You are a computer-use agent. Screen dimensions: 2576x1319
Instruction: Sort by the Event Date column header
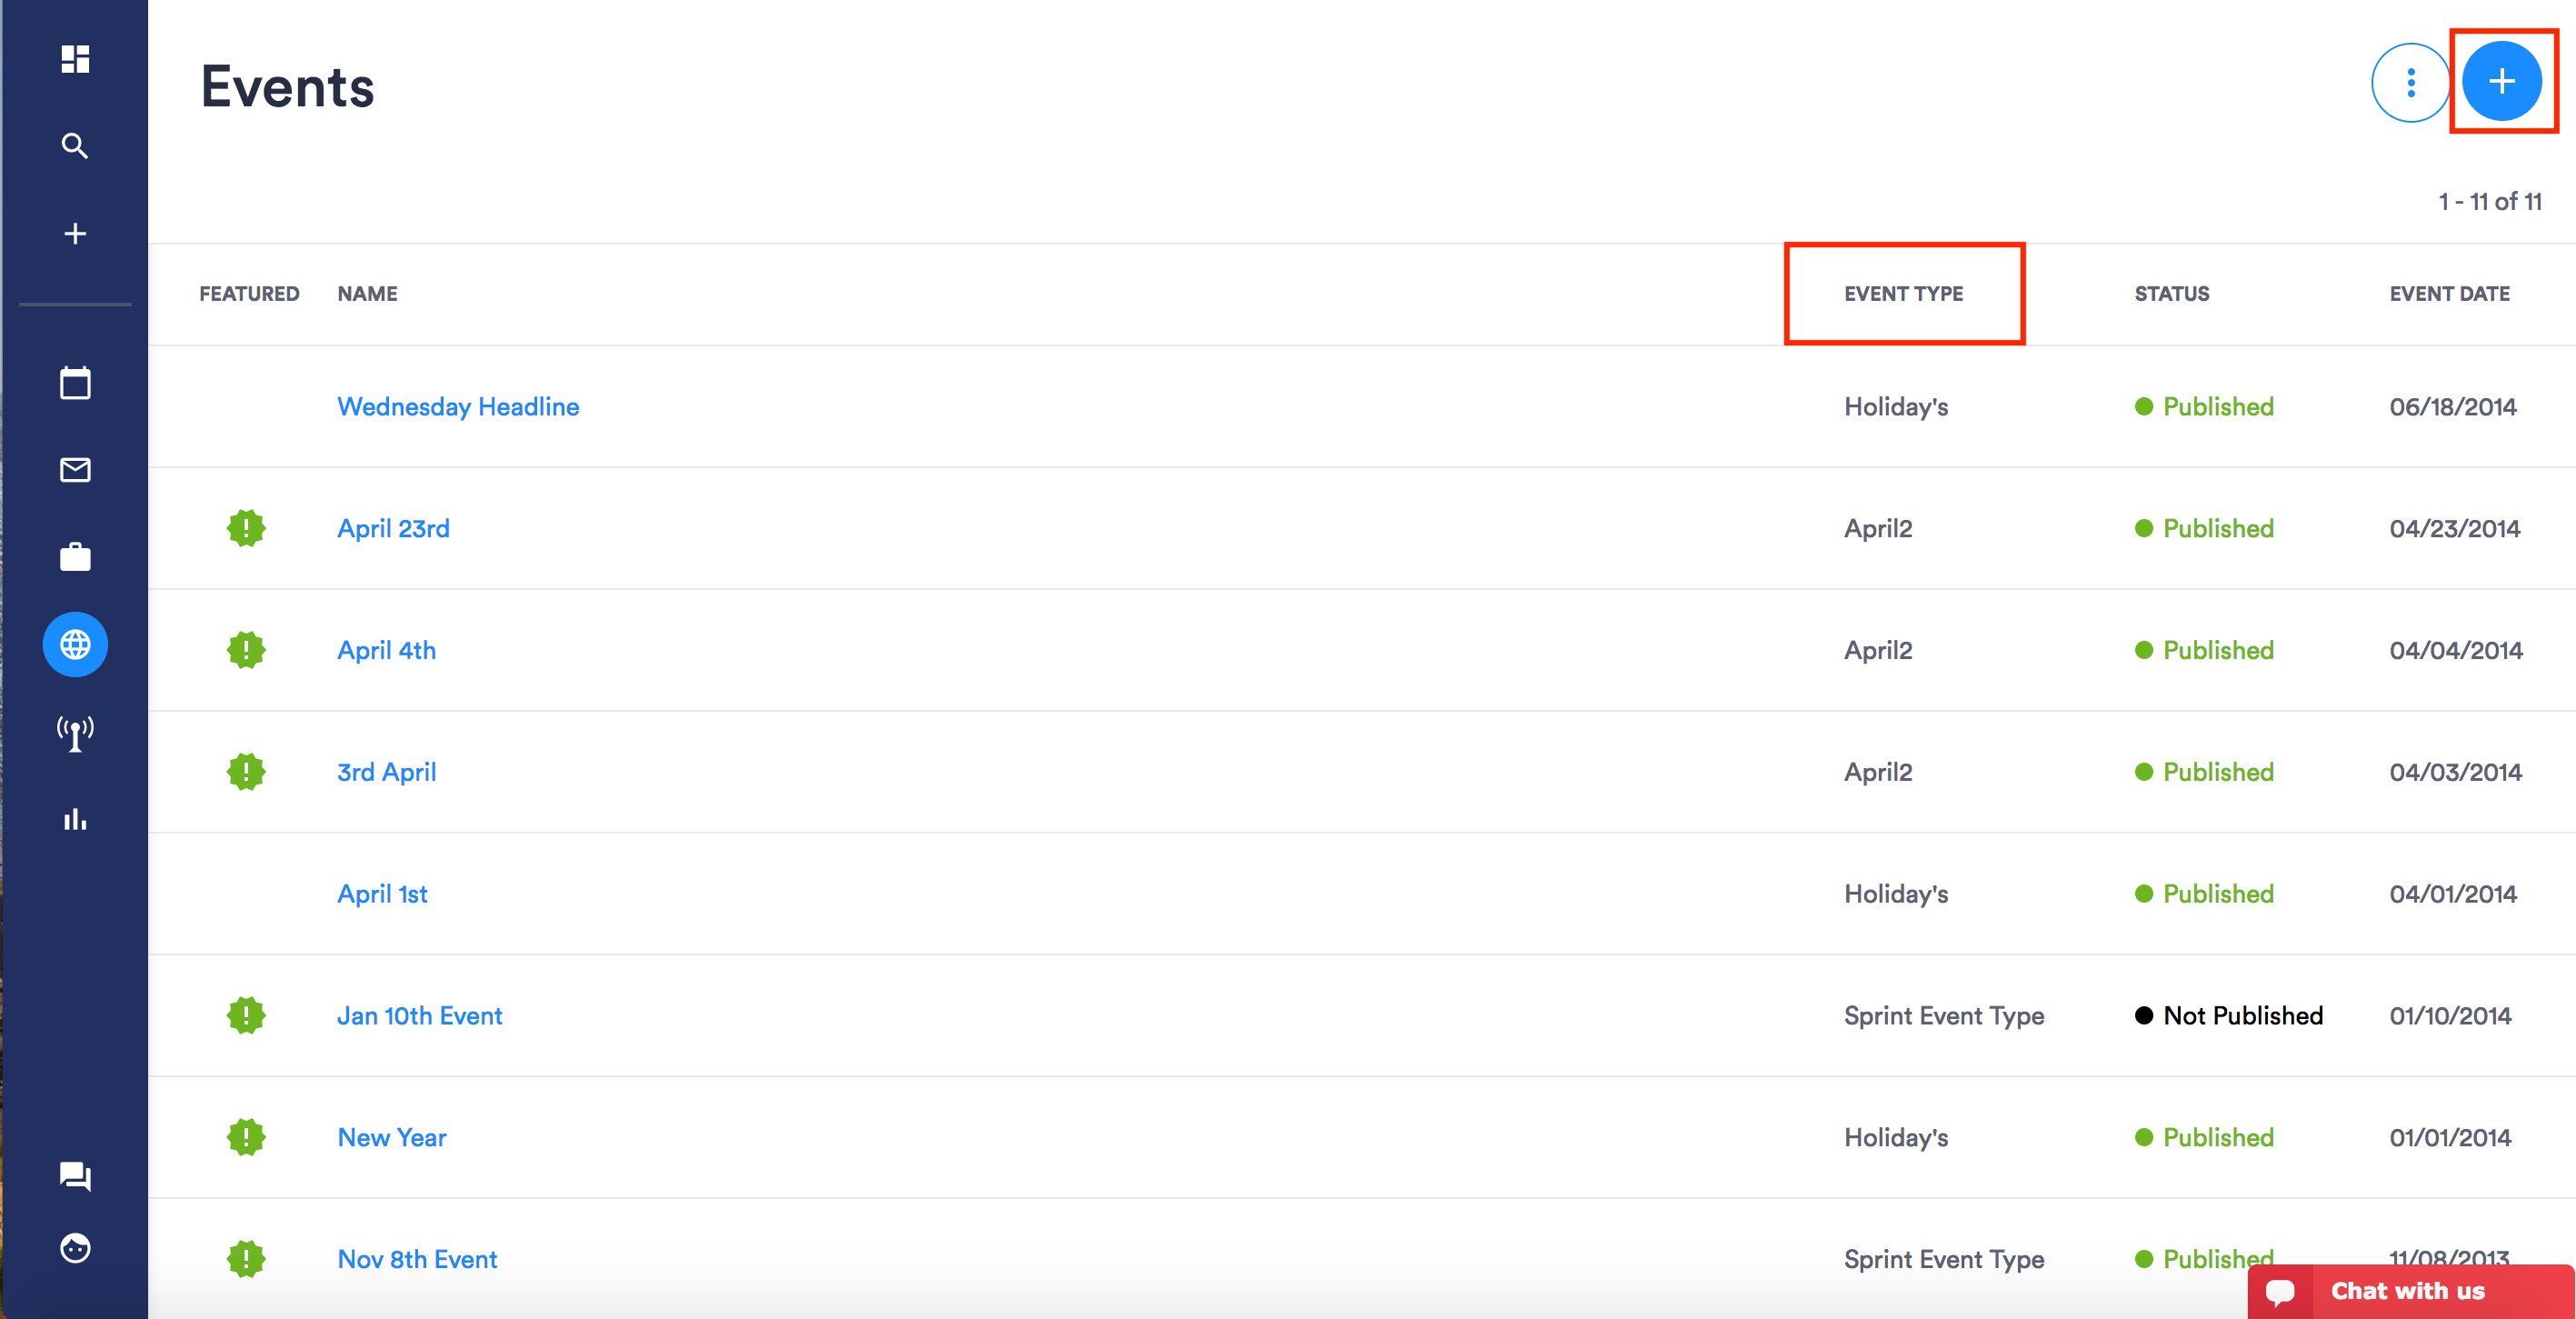point(2449,294)
